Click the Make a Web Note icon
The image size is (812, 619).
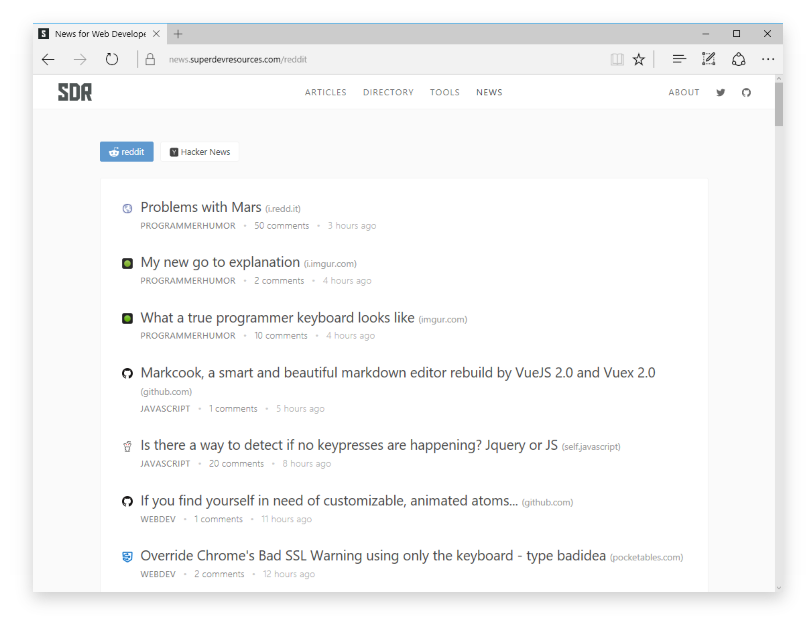pyautogui.click(x=709, y=59)
